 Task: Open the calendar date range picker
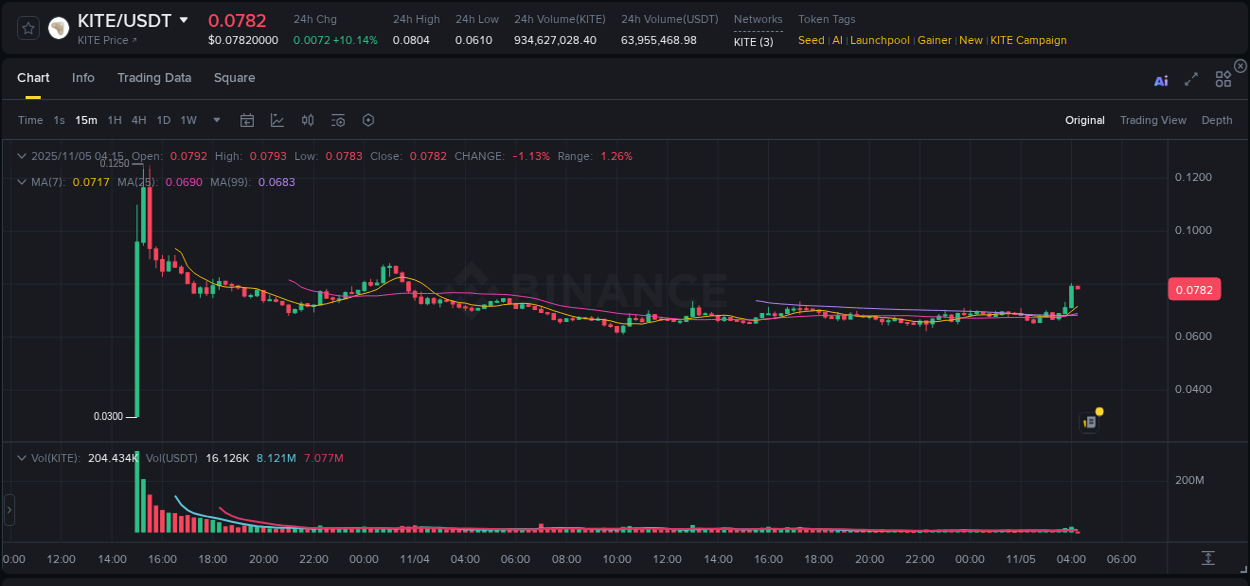point(247,120)
